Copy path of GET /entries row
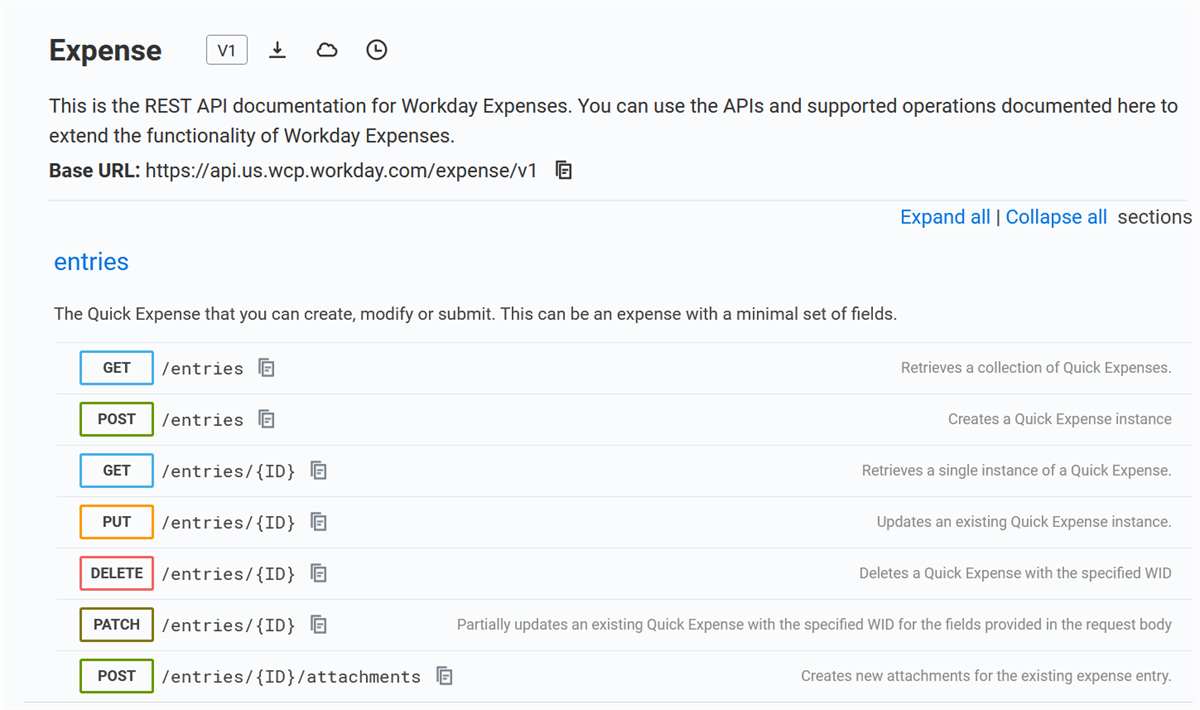 pyautogui.click(x=266, y=368)
